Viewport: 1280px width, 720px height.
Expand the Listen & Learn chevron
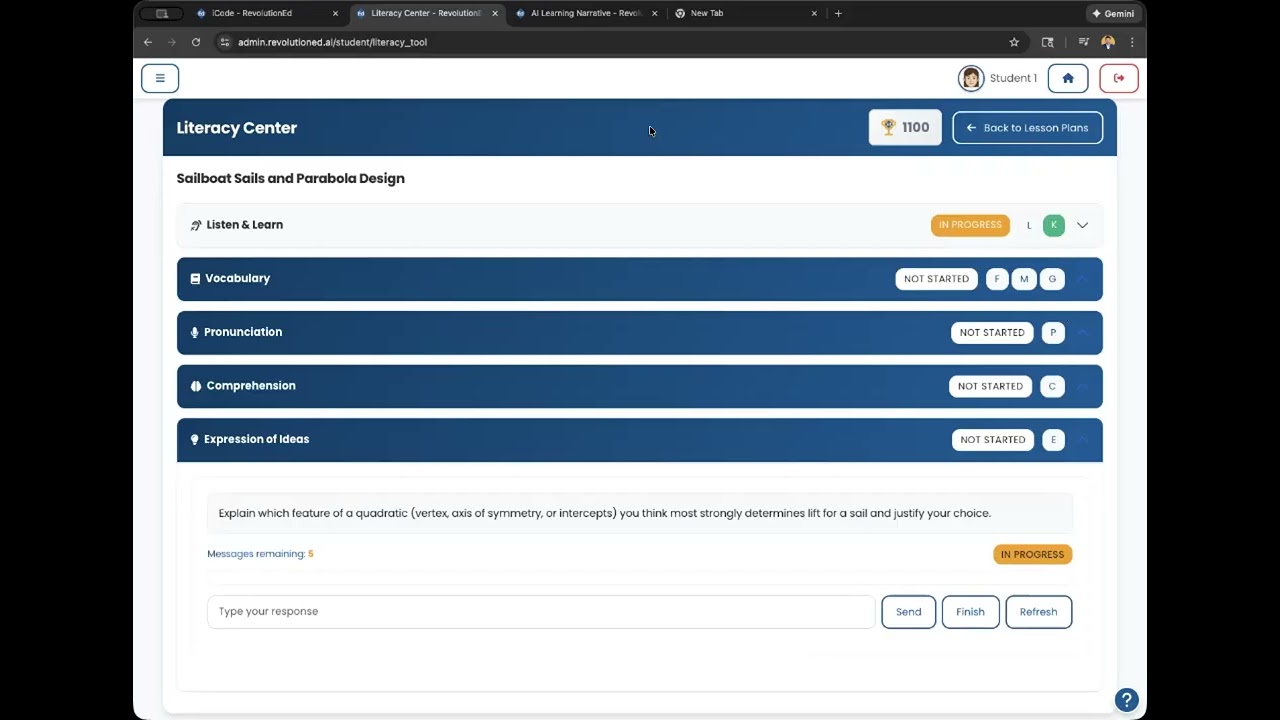click(1082, 225)
